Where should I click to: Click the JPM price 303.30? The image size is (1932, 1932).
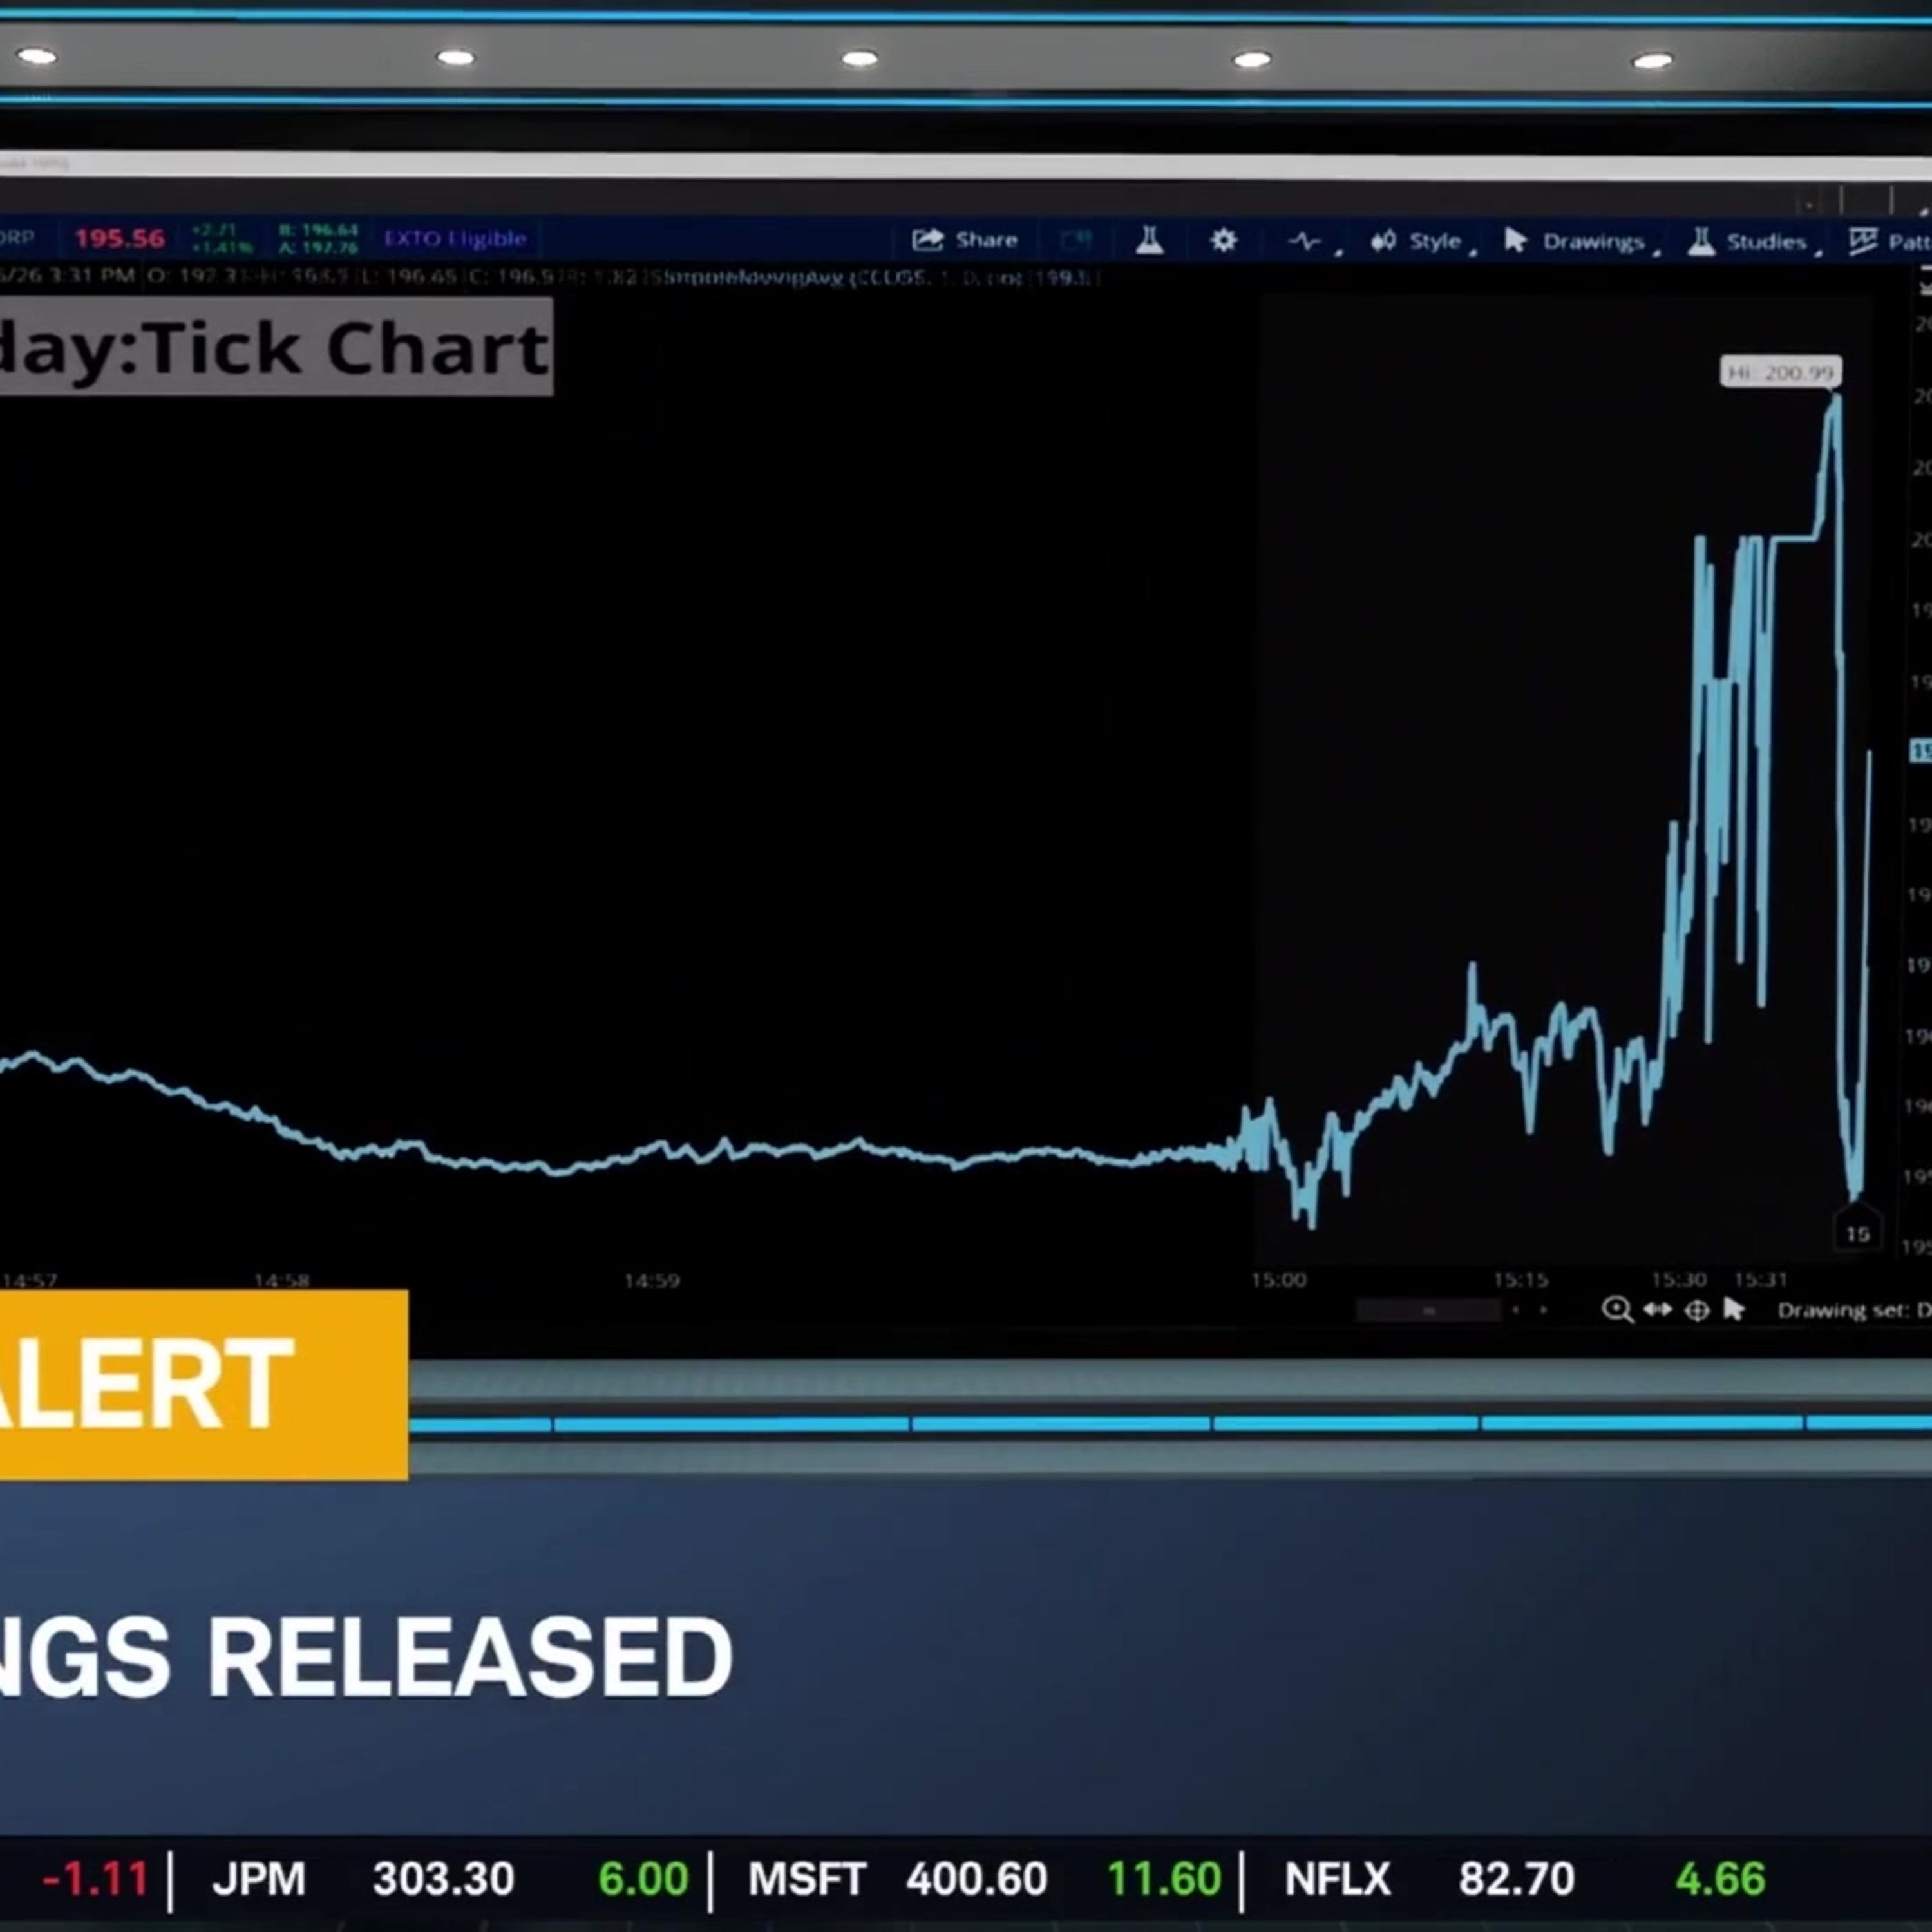tap(443, 1879)
